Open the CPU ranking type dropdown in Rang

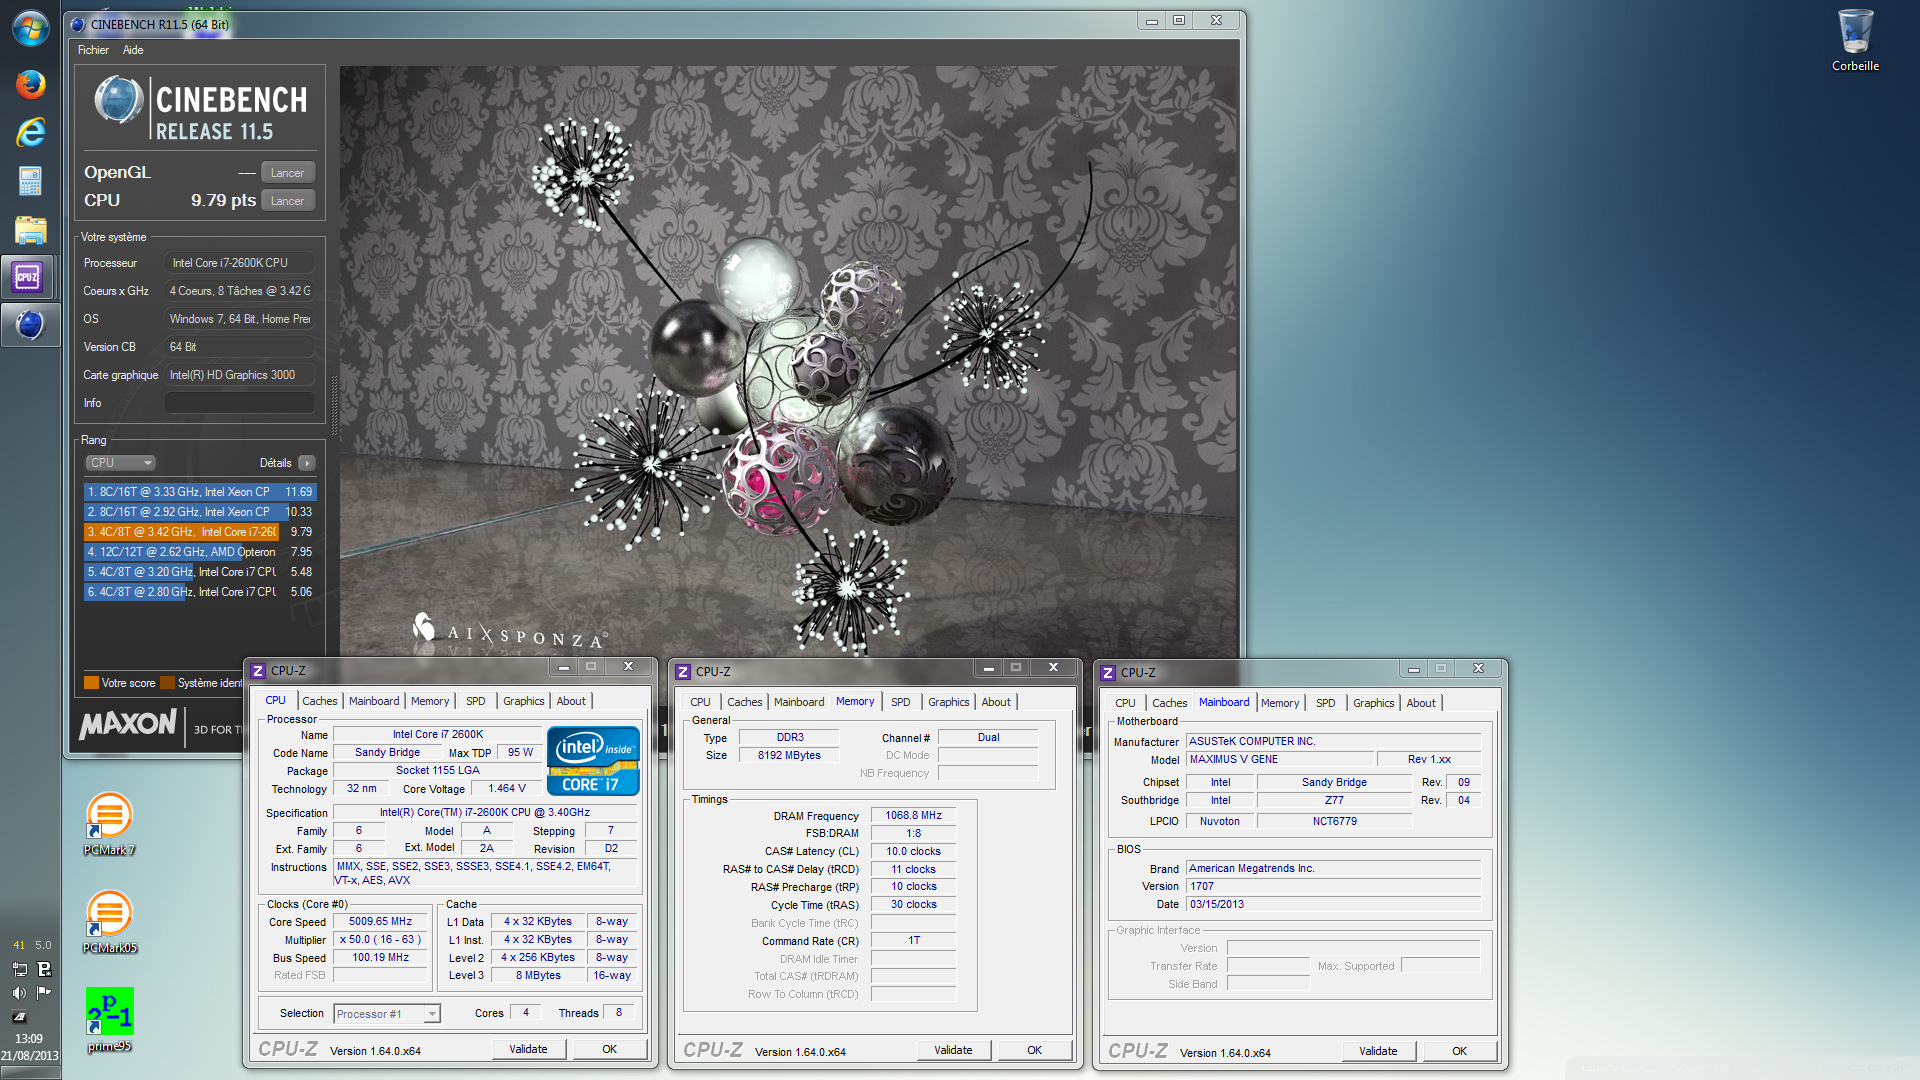pos(120,463)
